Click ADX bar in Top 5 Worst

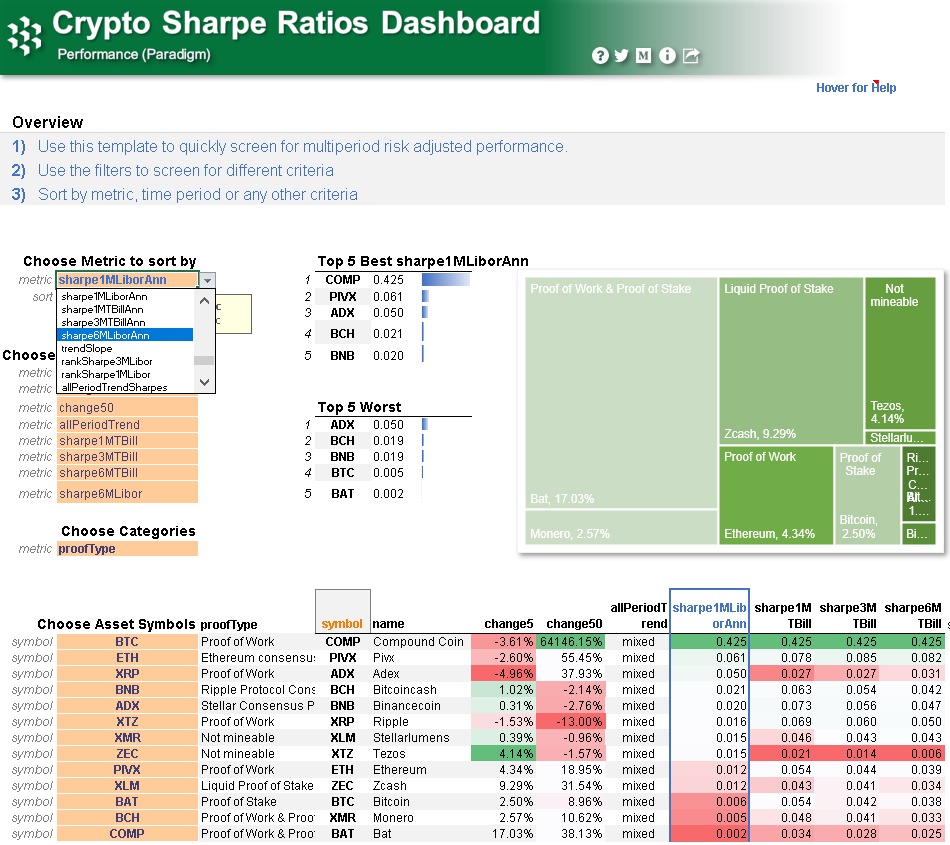[425, 425]
